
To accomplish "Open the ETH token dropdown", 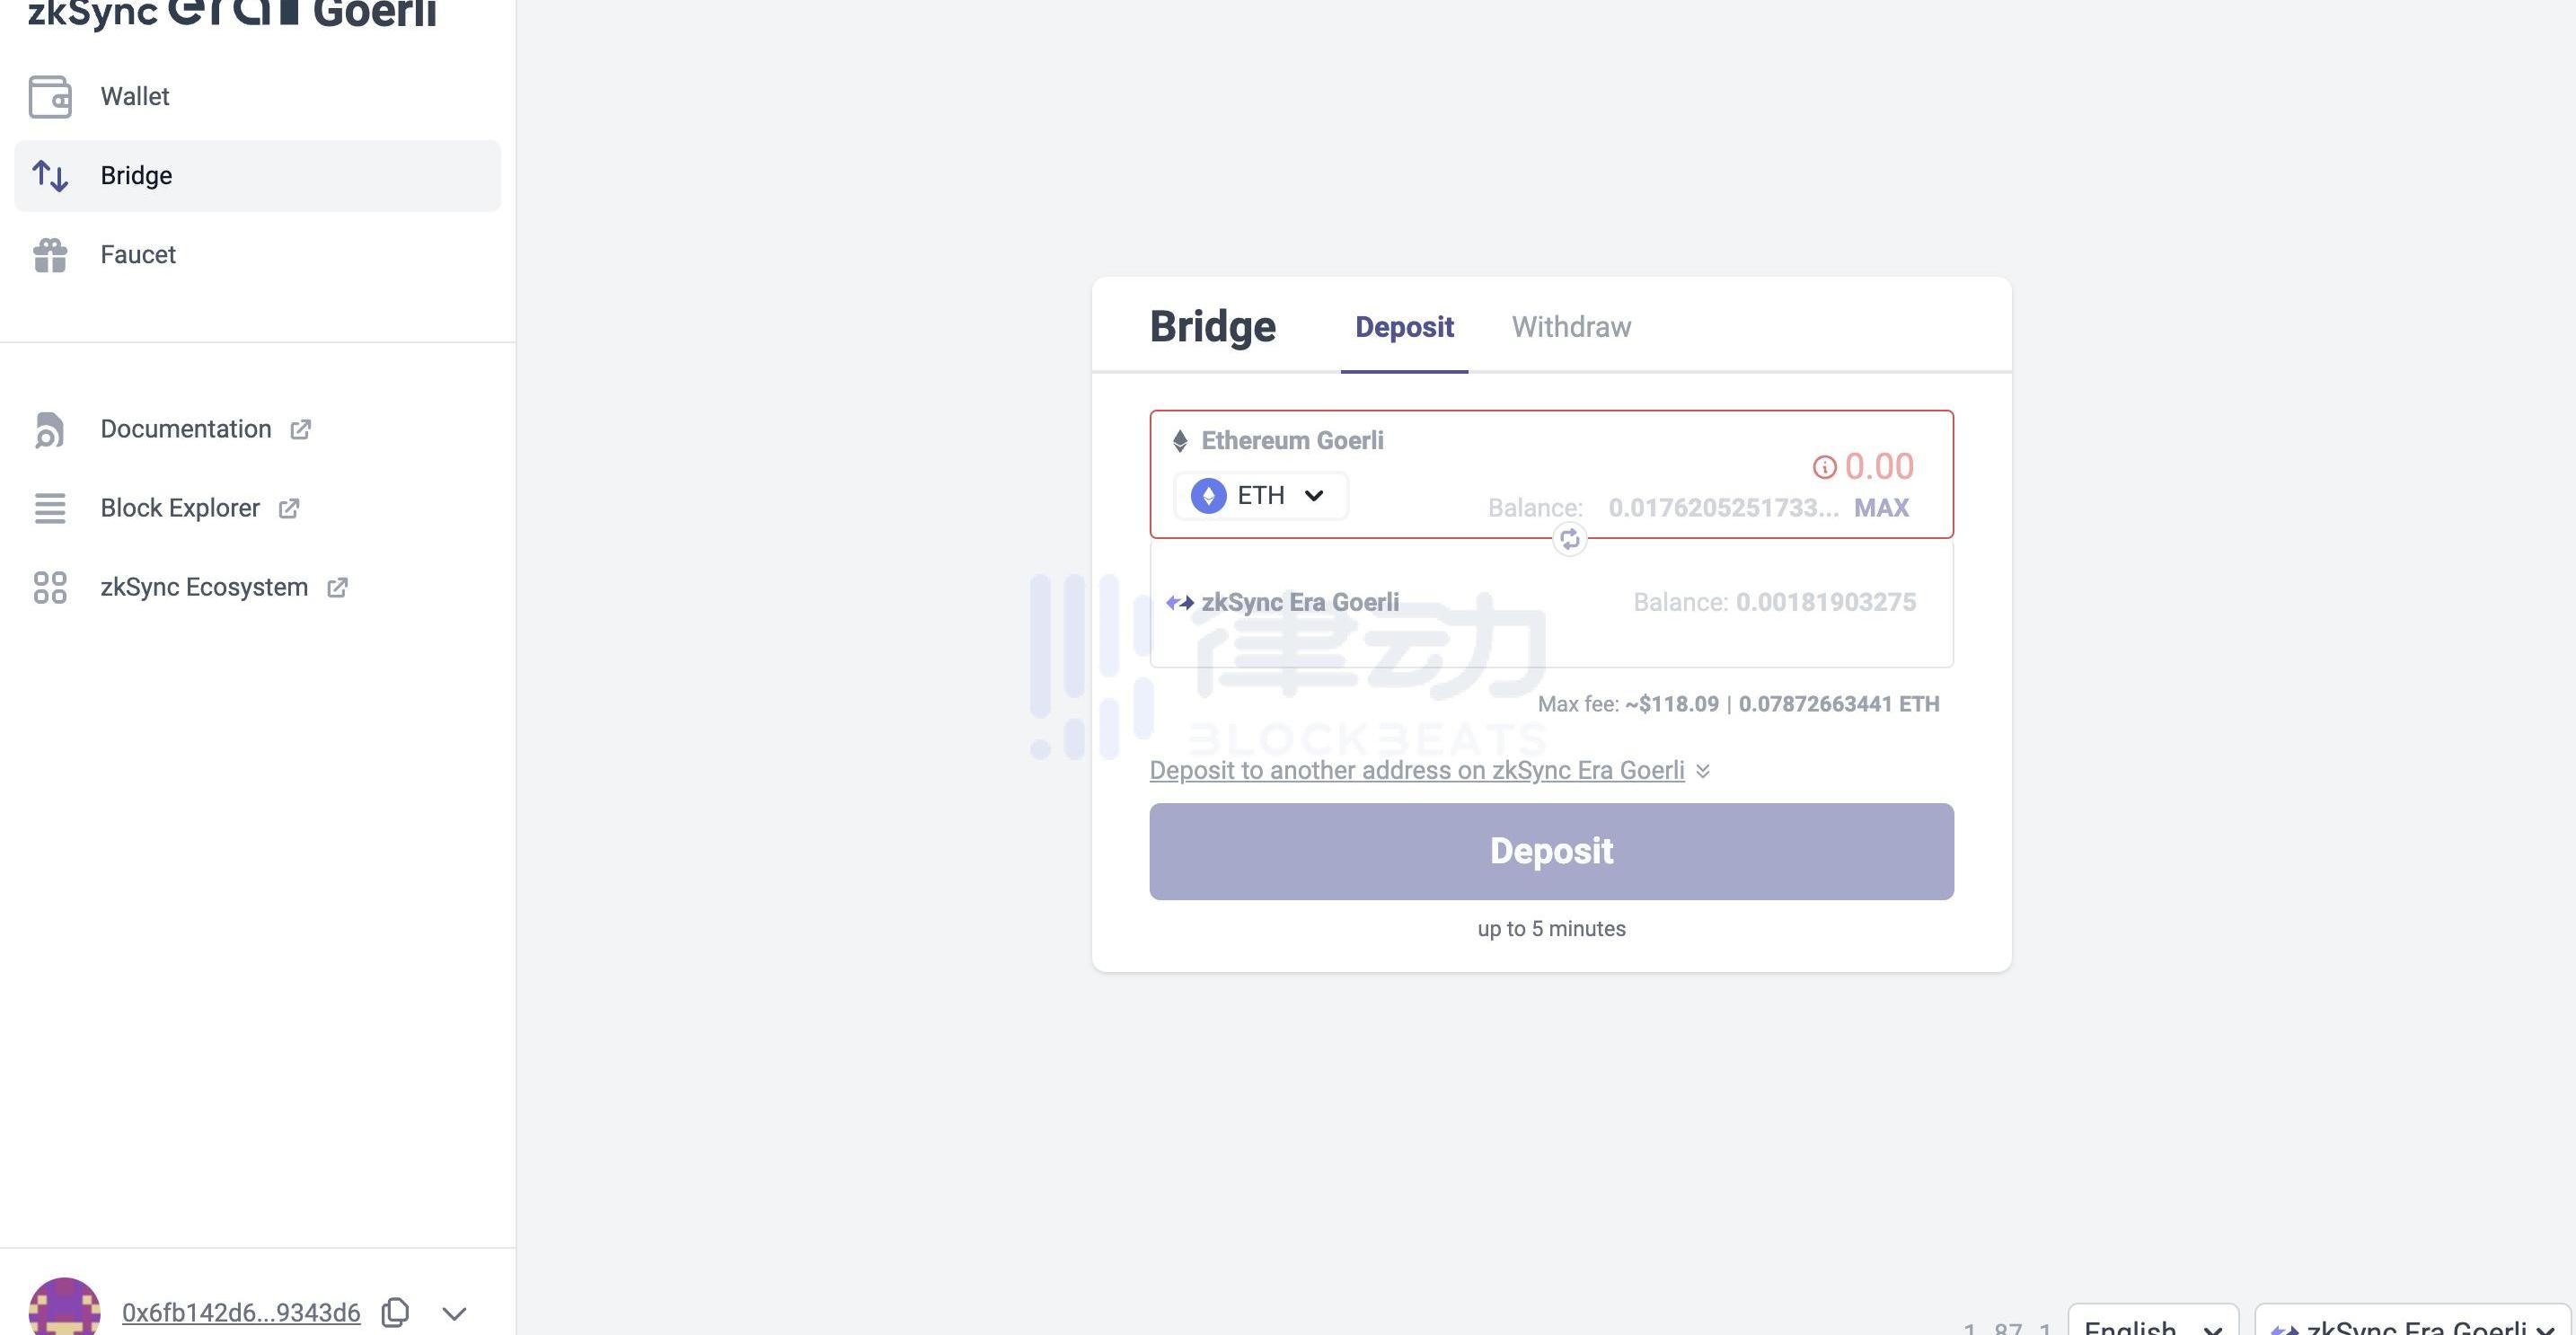I will [1260, 496].
